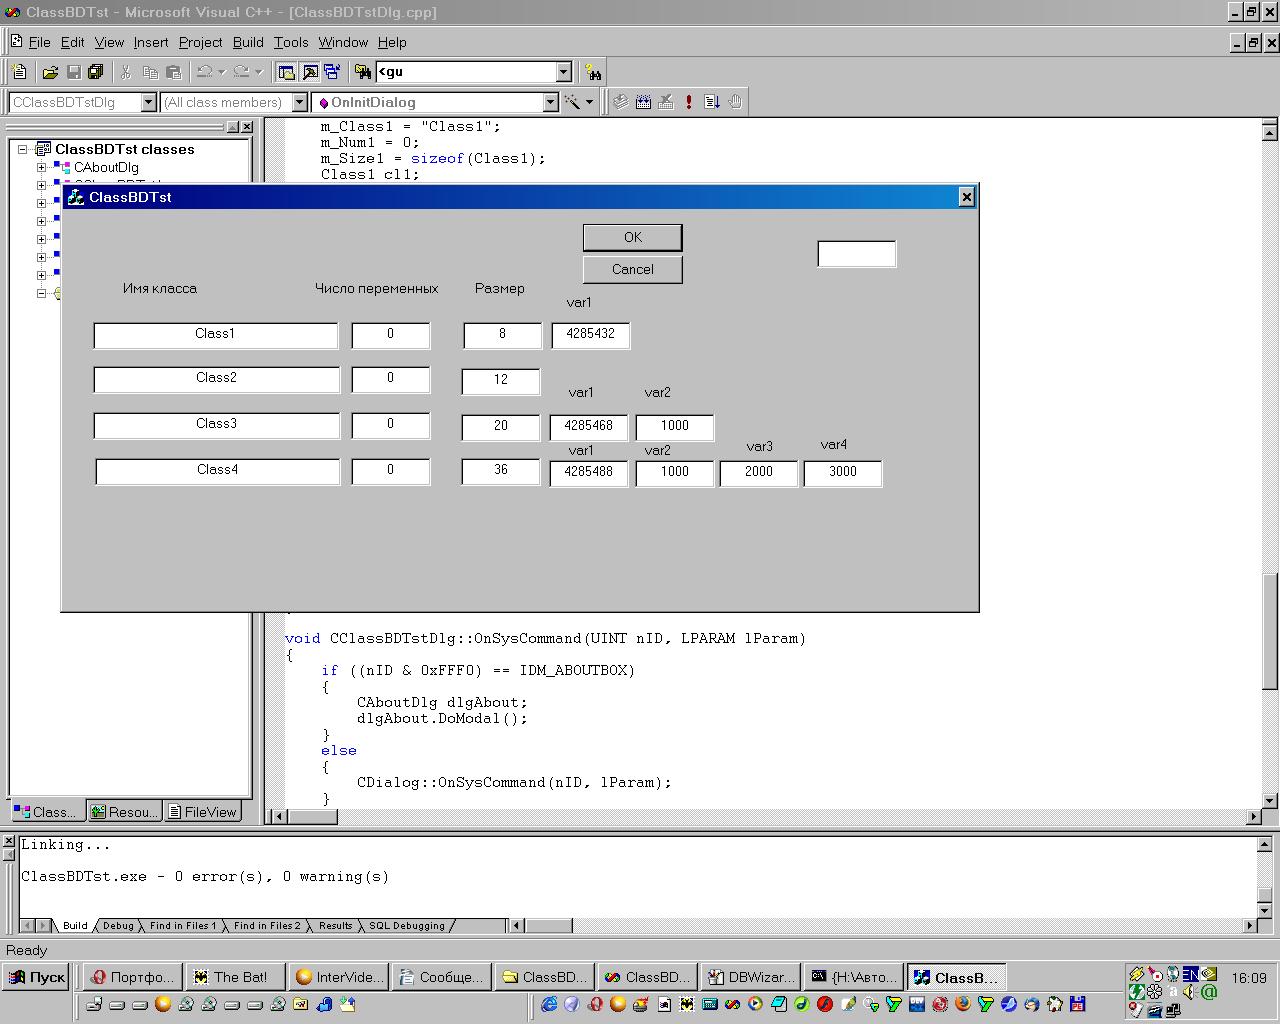Viewport: 1280px width, 1024px height.
Task: Collapse the ClassBDTst classes root node
Action: (23, 149)
